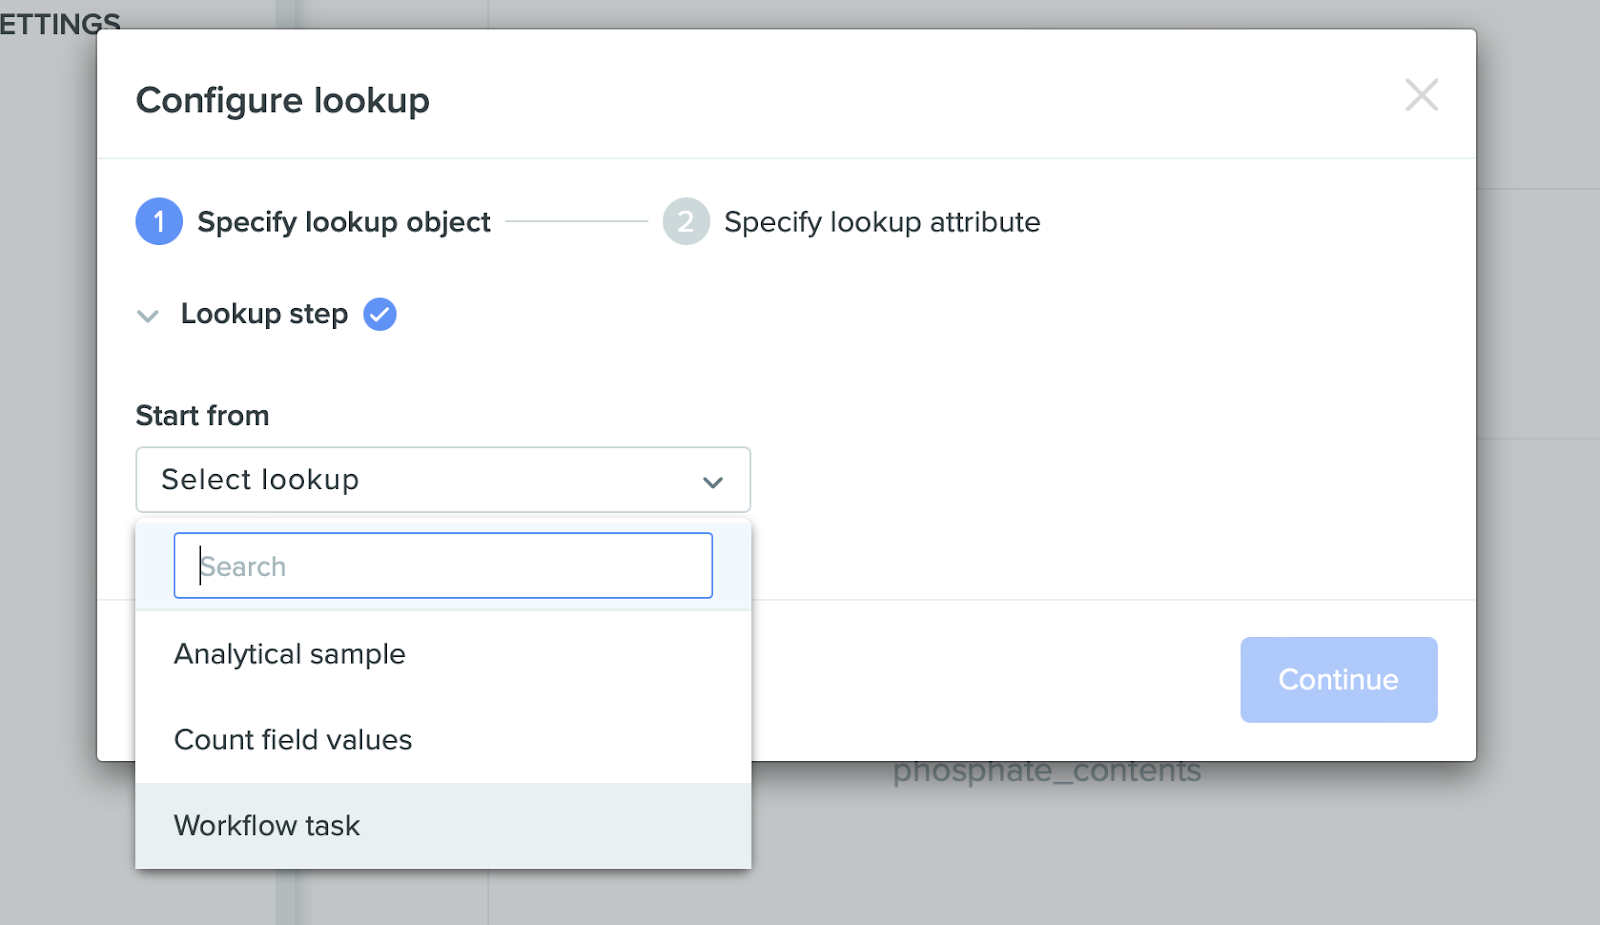This screenshot has height=925, width=1600.
Task: Choose Analytical sample option
Action: [443, 654]
